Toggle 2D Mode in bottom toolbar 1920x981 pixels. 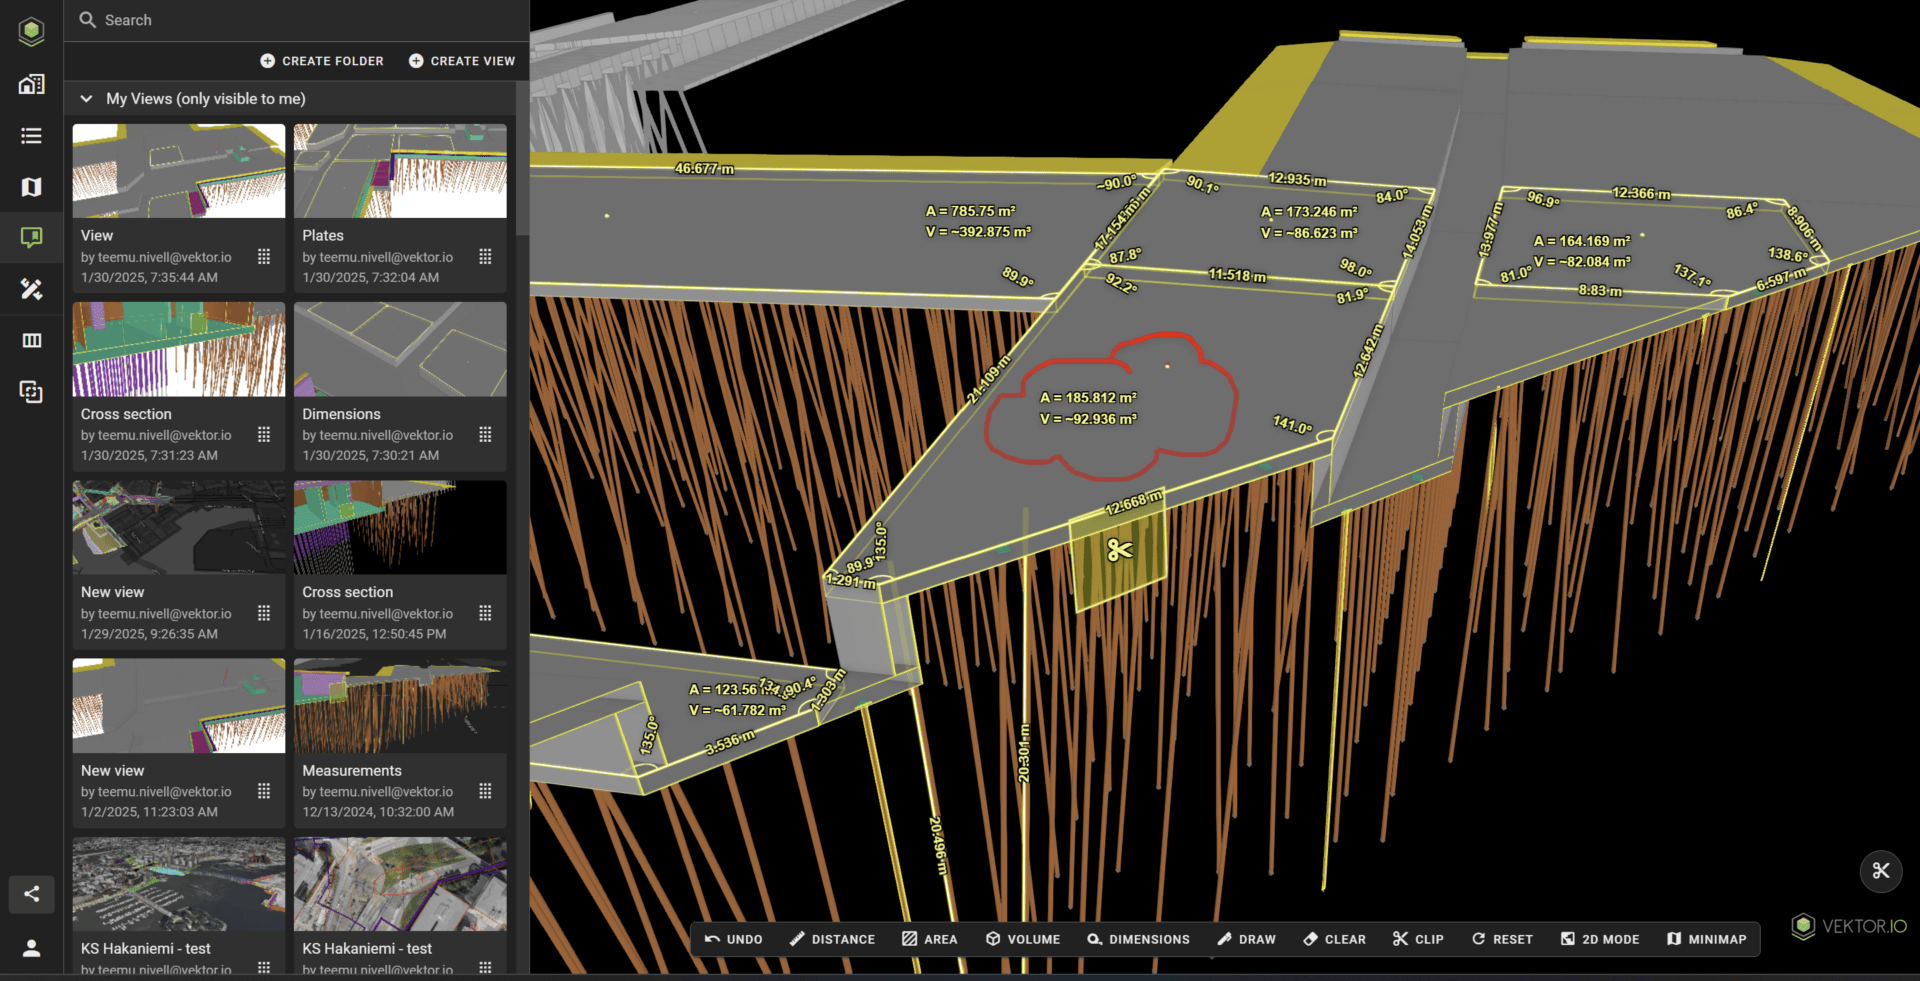pyautogui.click(x=1600, y=939)
